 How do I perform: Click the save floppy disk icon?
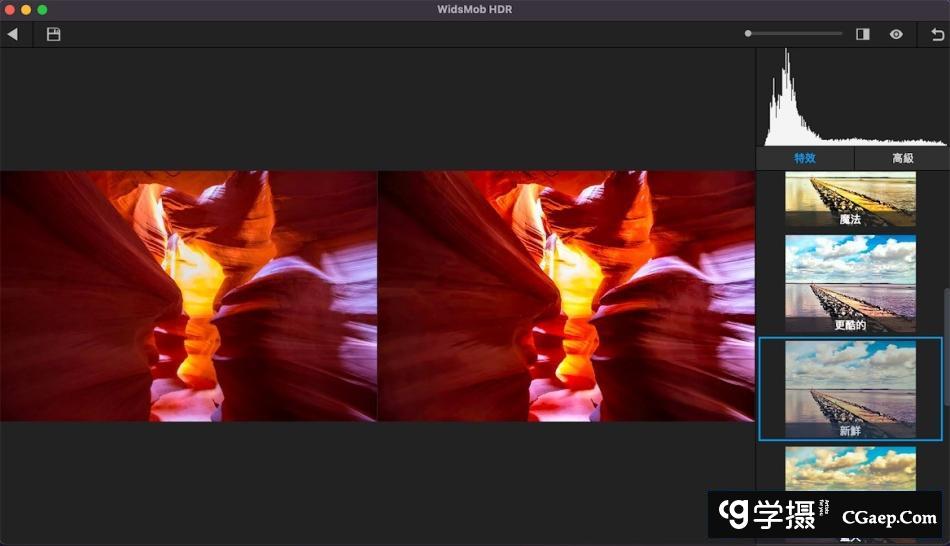pyautogui.click(x=54, y=34)
